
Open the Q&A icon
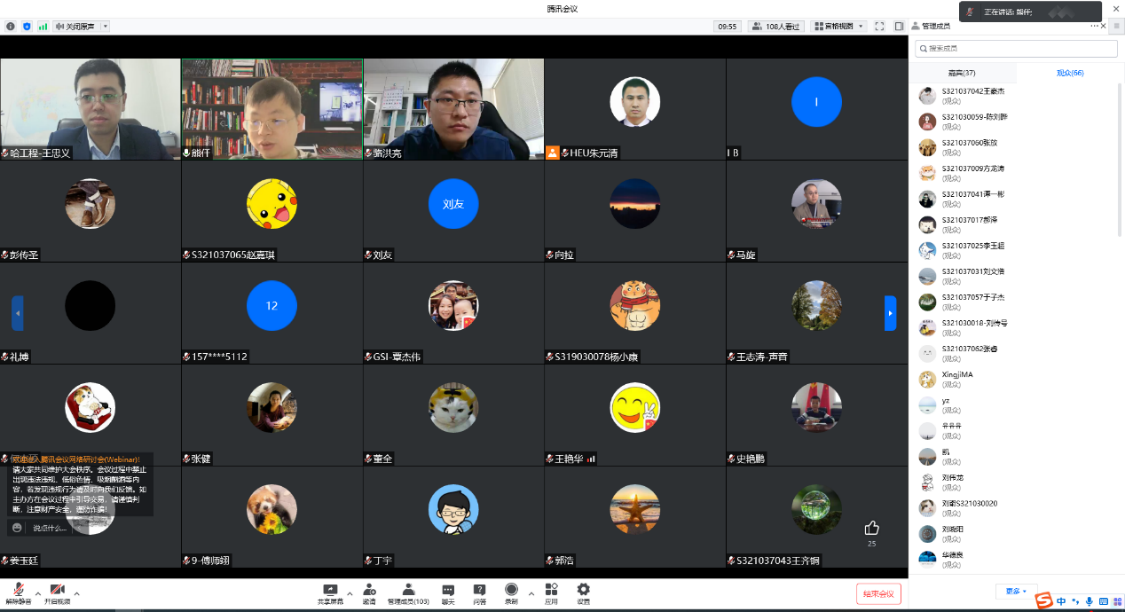pos(480,591)
